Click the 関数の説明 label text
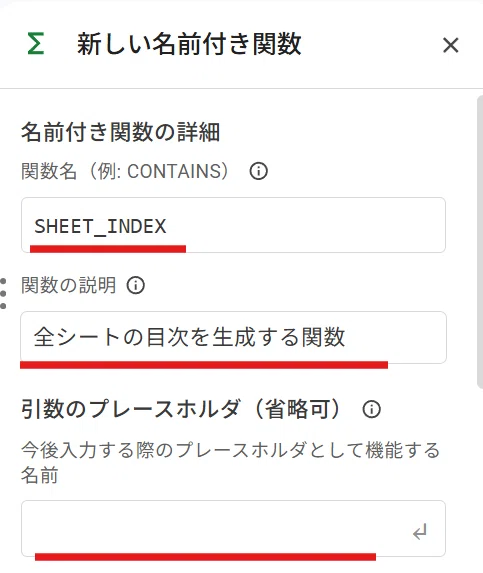The image size is (483, 573). click(68, 285)
